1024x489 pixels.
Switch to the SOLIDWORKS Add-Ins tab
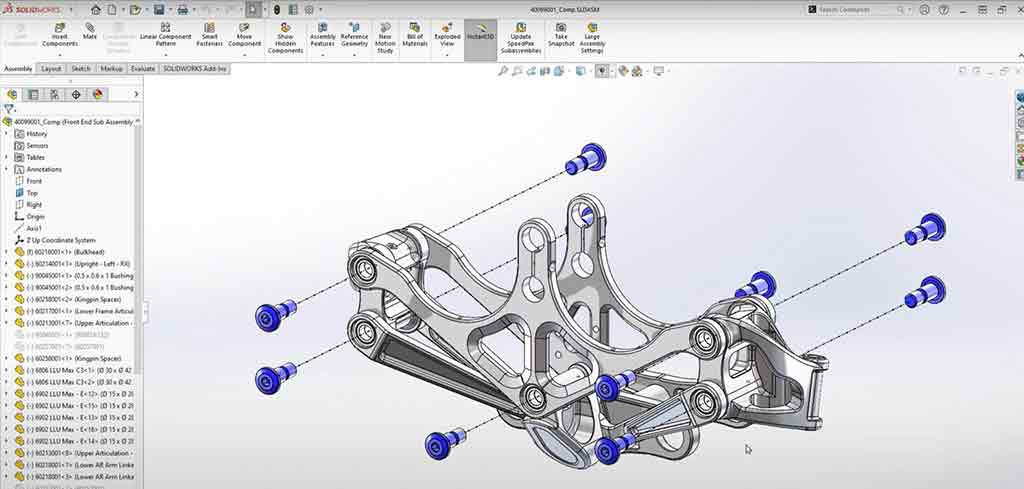click(x=195, y=69)
